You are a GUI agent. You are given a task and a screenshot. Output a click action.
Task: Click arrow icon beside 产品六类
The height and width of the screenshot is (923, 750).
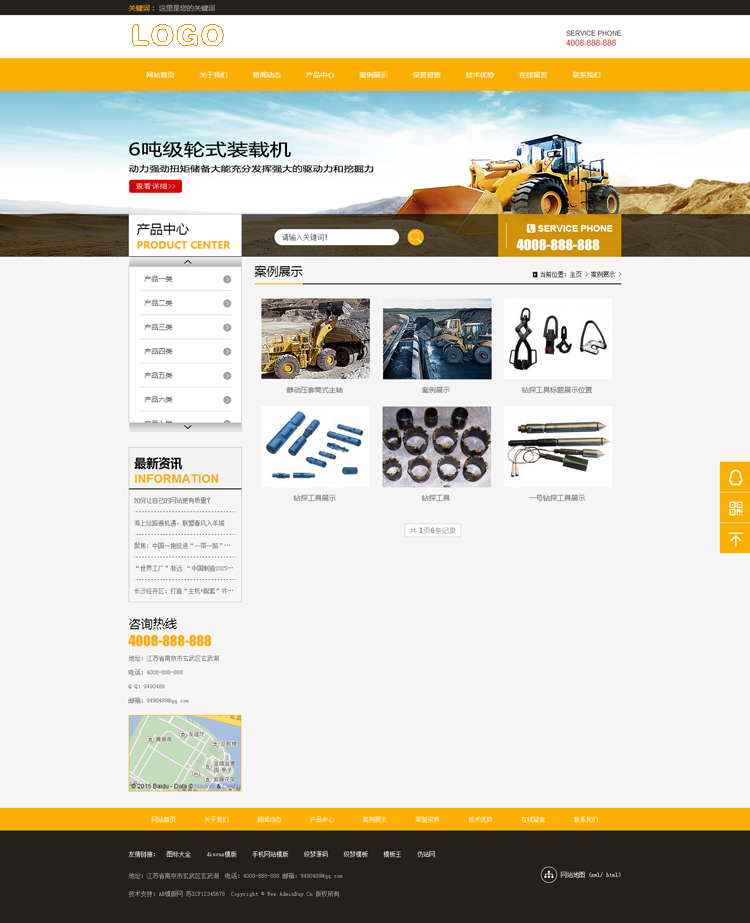(x=227, y=400)
